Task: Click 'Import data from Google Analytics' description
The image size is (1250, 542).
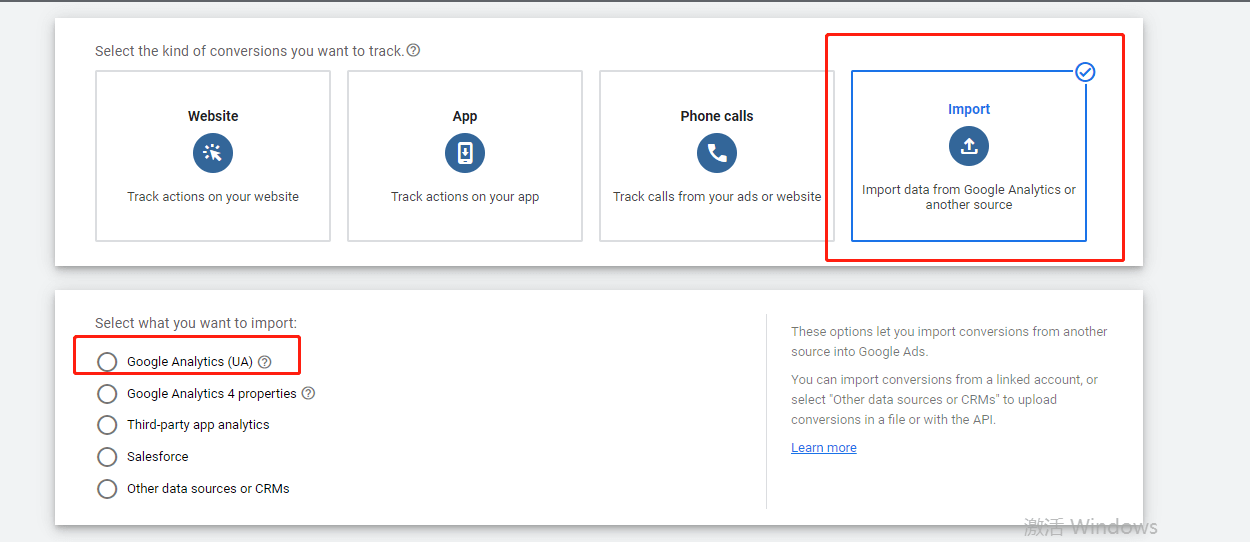Action: click(969, 197)
